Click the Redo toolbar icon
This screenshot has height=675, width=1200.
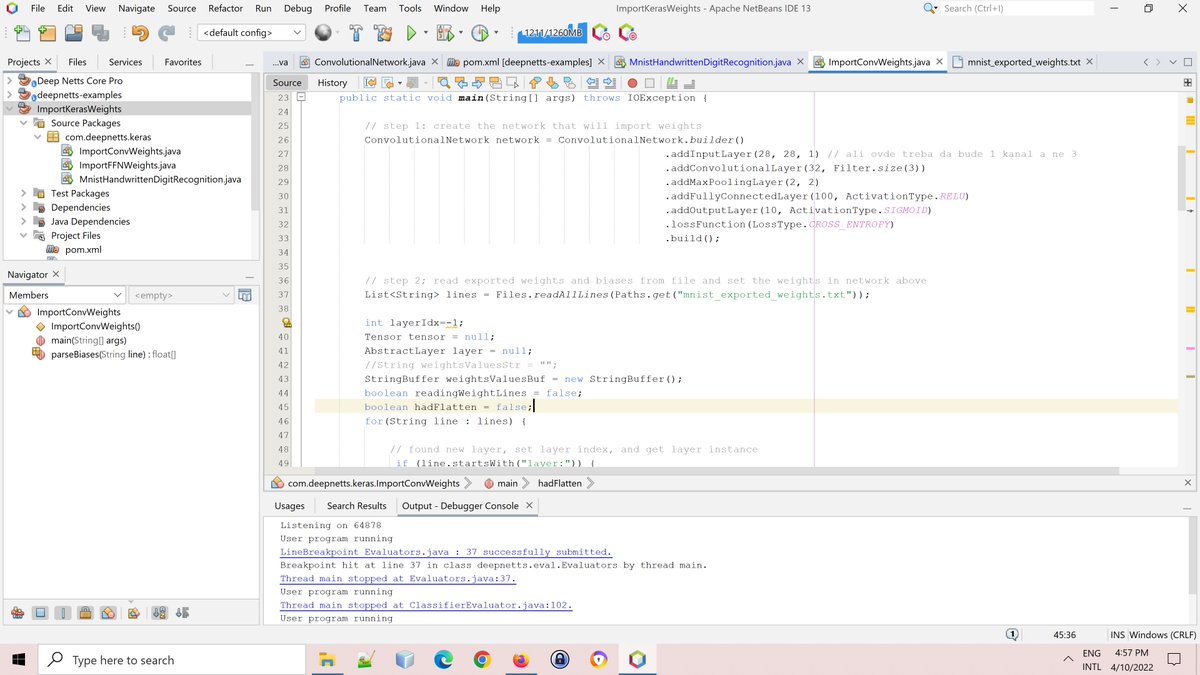click(168, 33)
